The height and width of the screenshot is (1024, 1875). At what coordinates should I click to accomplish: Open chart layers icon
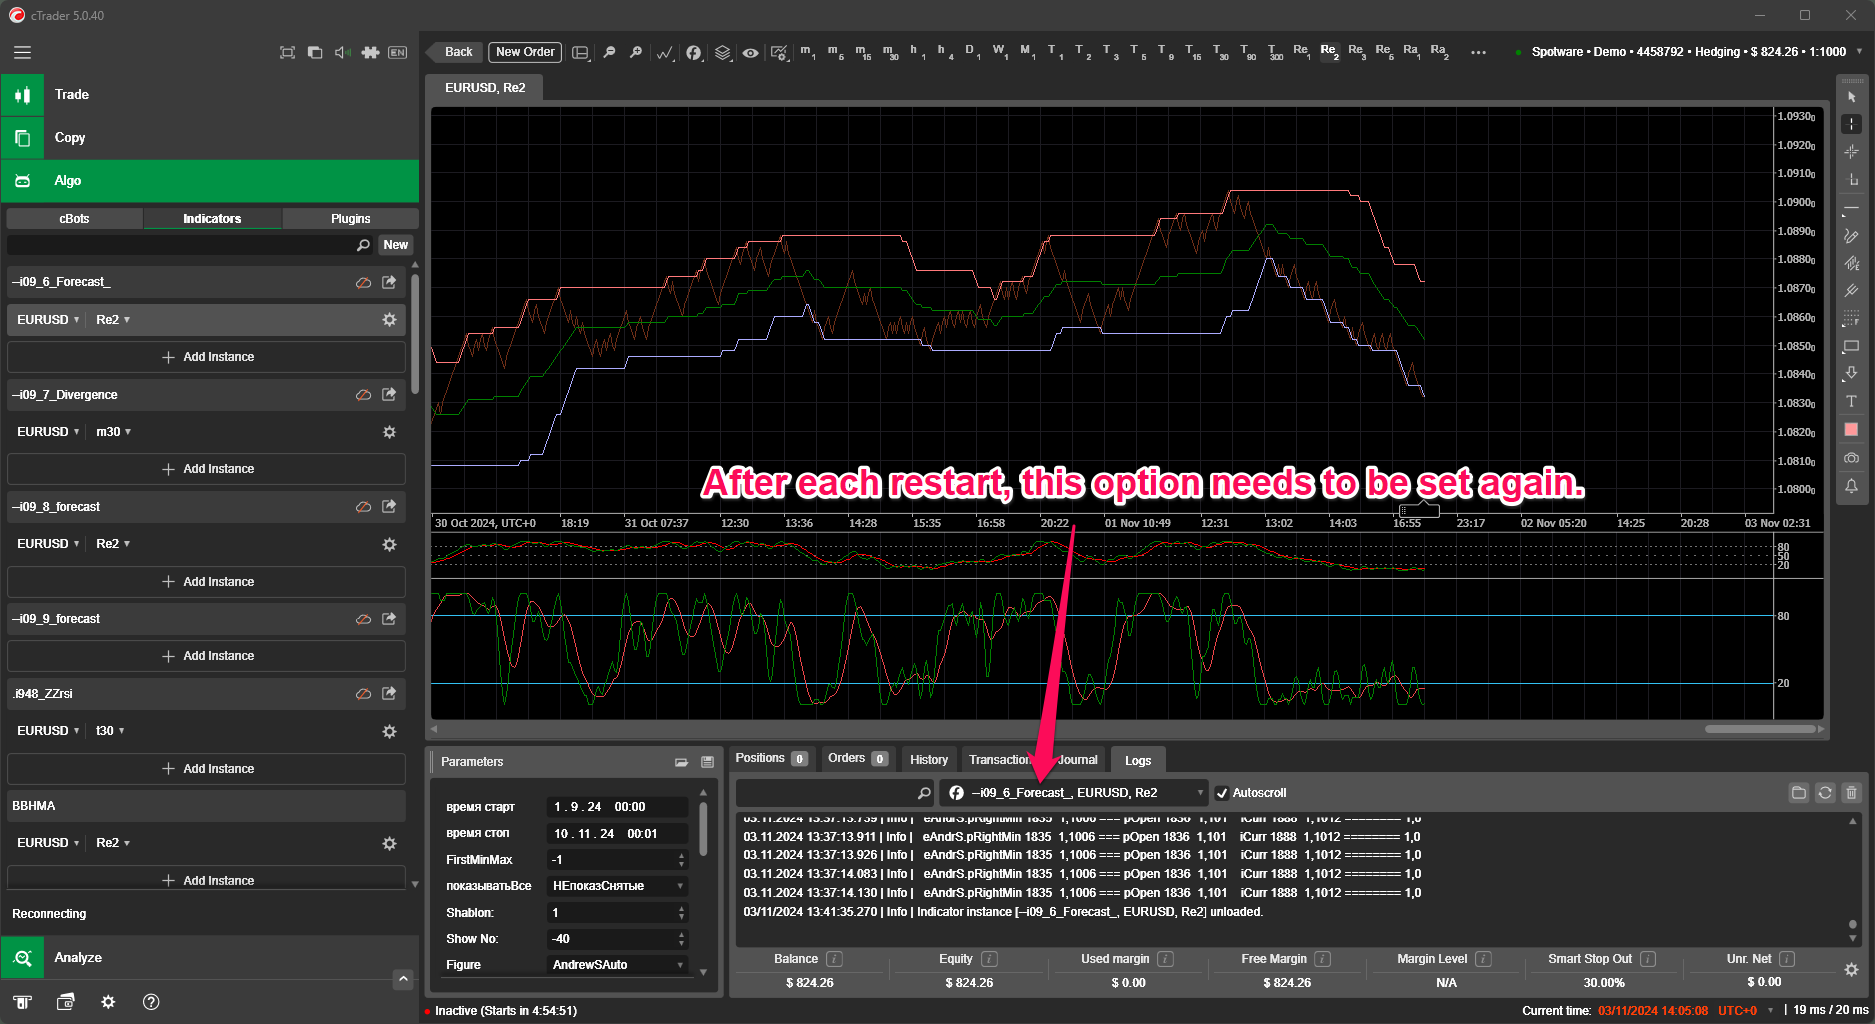click(723, 52)
